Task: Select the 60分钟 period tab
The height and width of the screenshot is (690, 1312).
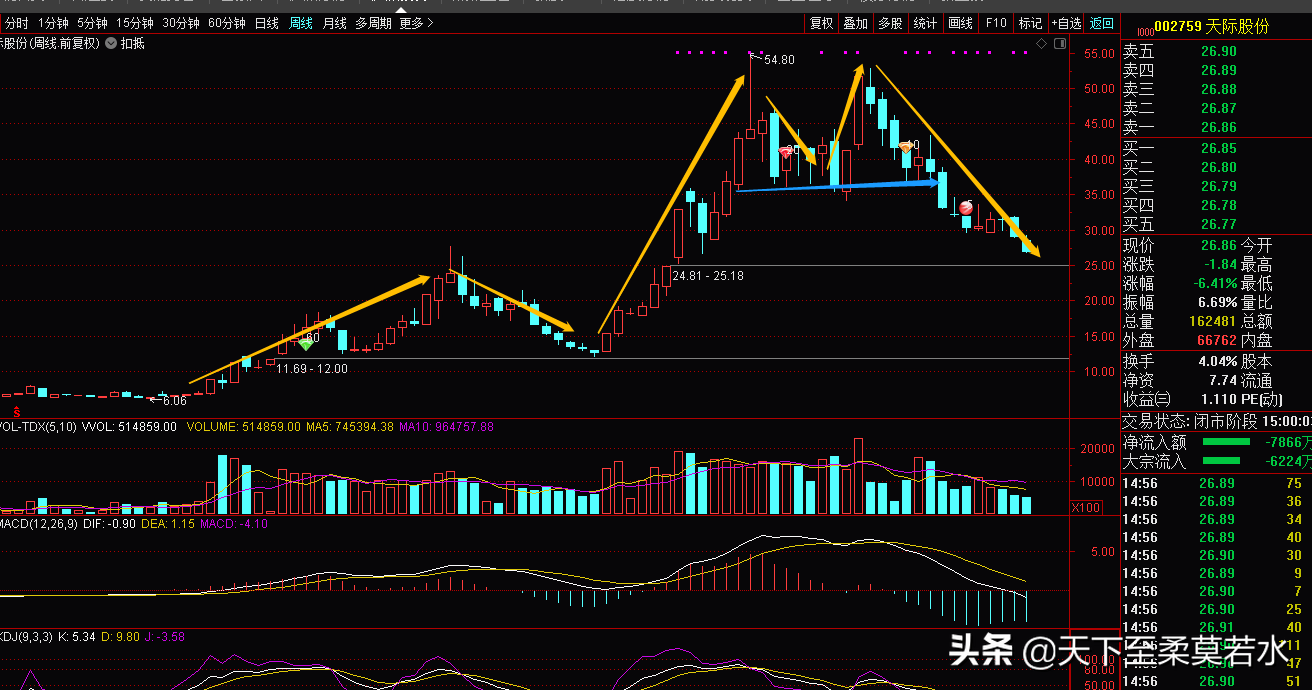Action: tap(226, 23)
